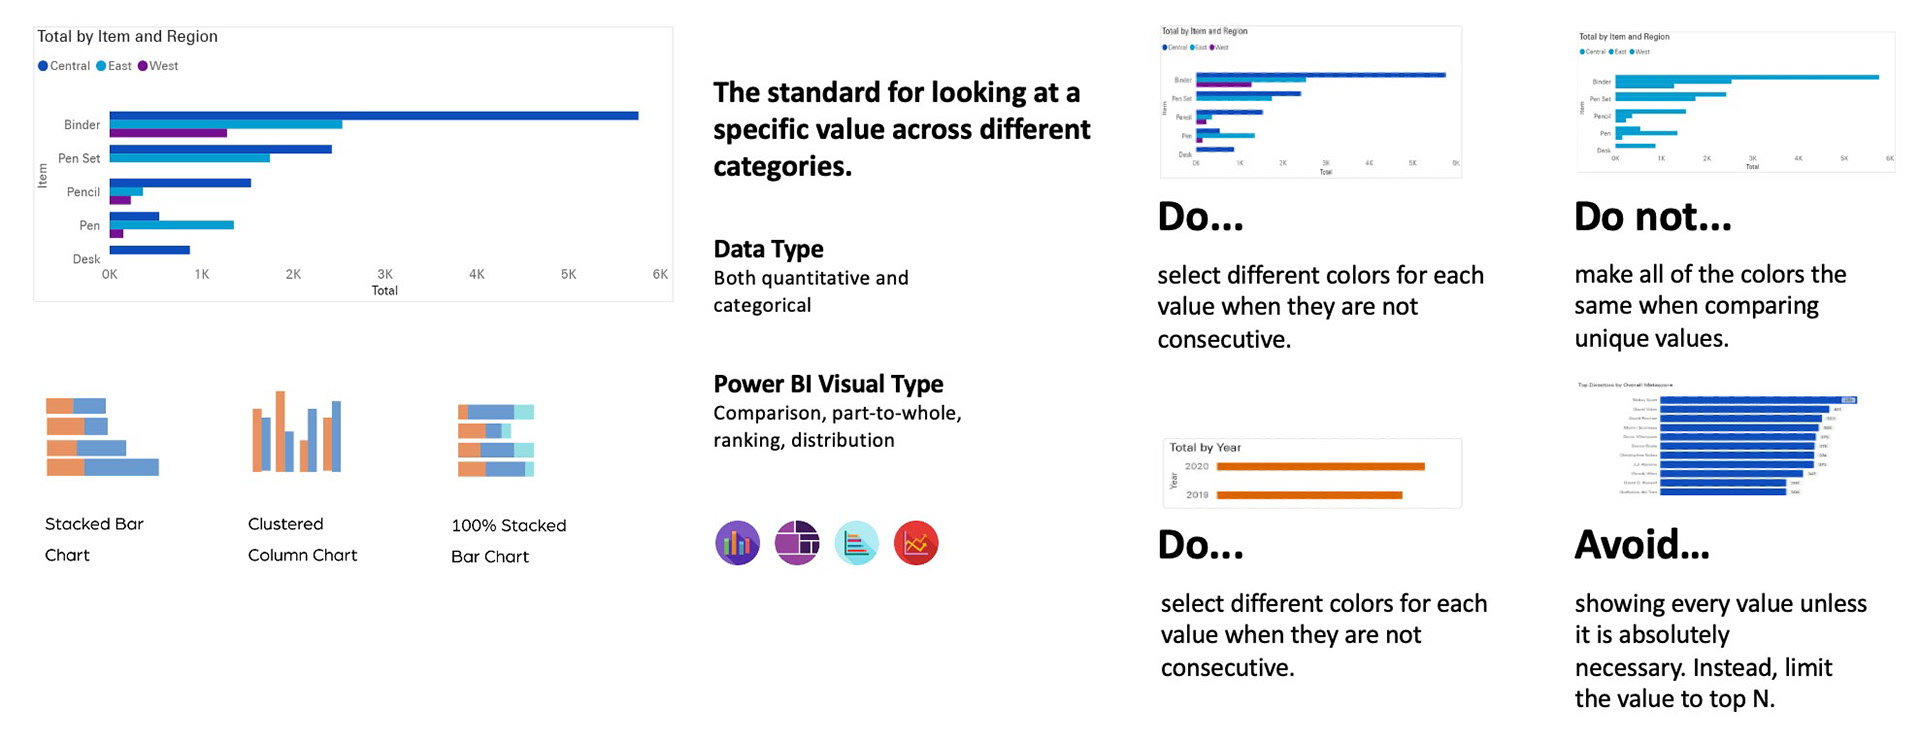This screenshot has height=743, width=1920.
Task: Click the red line chart circle icon
Action: pyautogui.click(x=916, y=543)
